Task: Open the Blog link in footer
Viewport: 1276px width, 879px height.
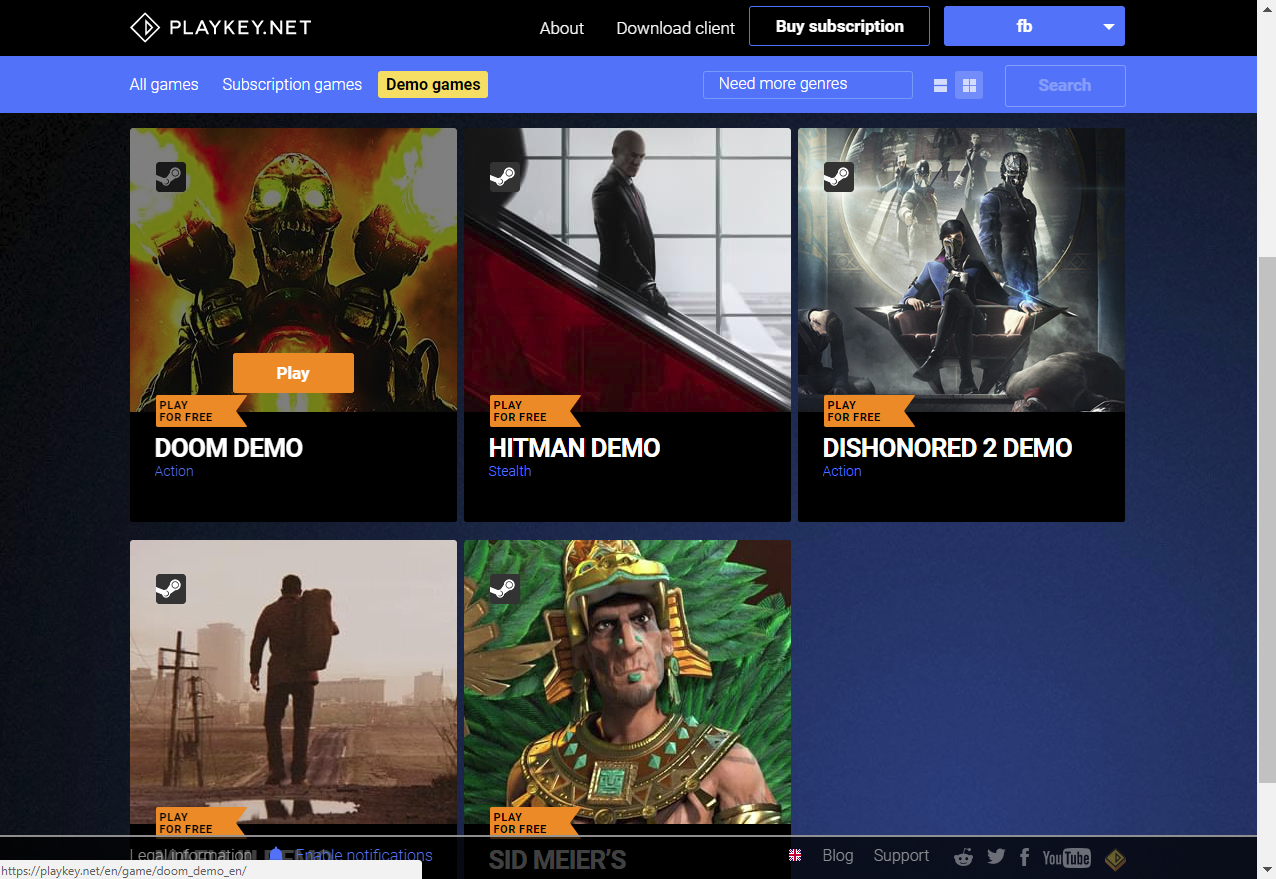Action: pos(838,856)
